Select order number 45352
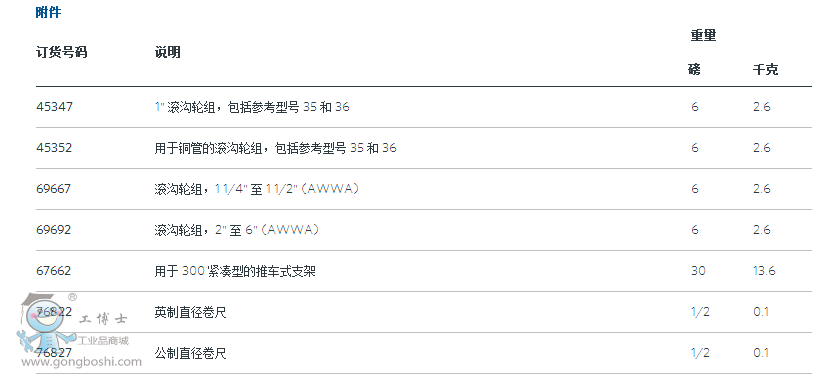This screenshot has width=835, height=381. pyautogui.click(x=54, y=148)
